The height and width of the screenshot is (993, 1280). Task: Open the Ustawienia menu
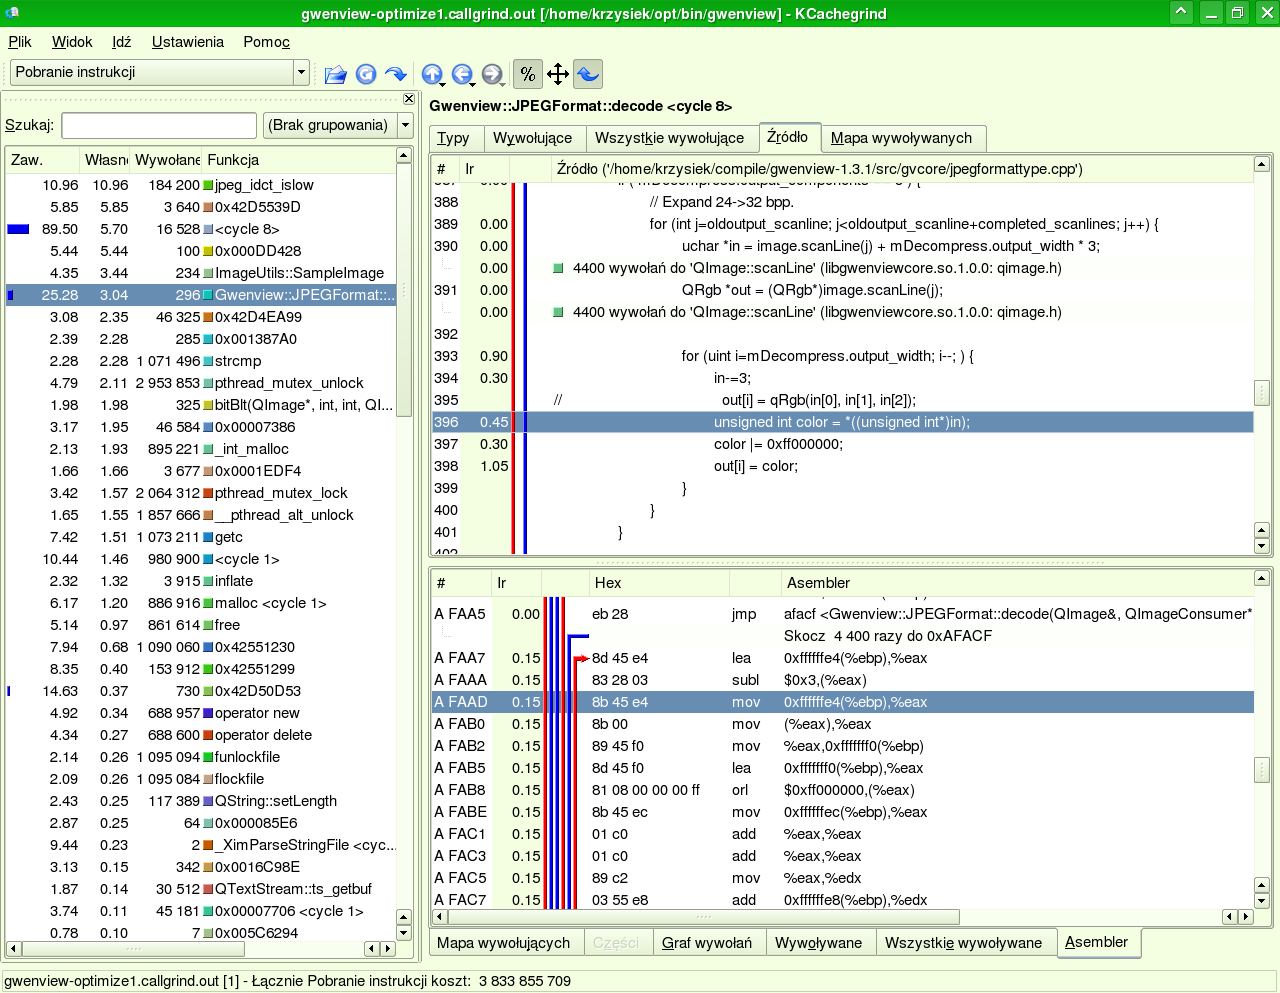pyautogui.click(x=187, y=42)
